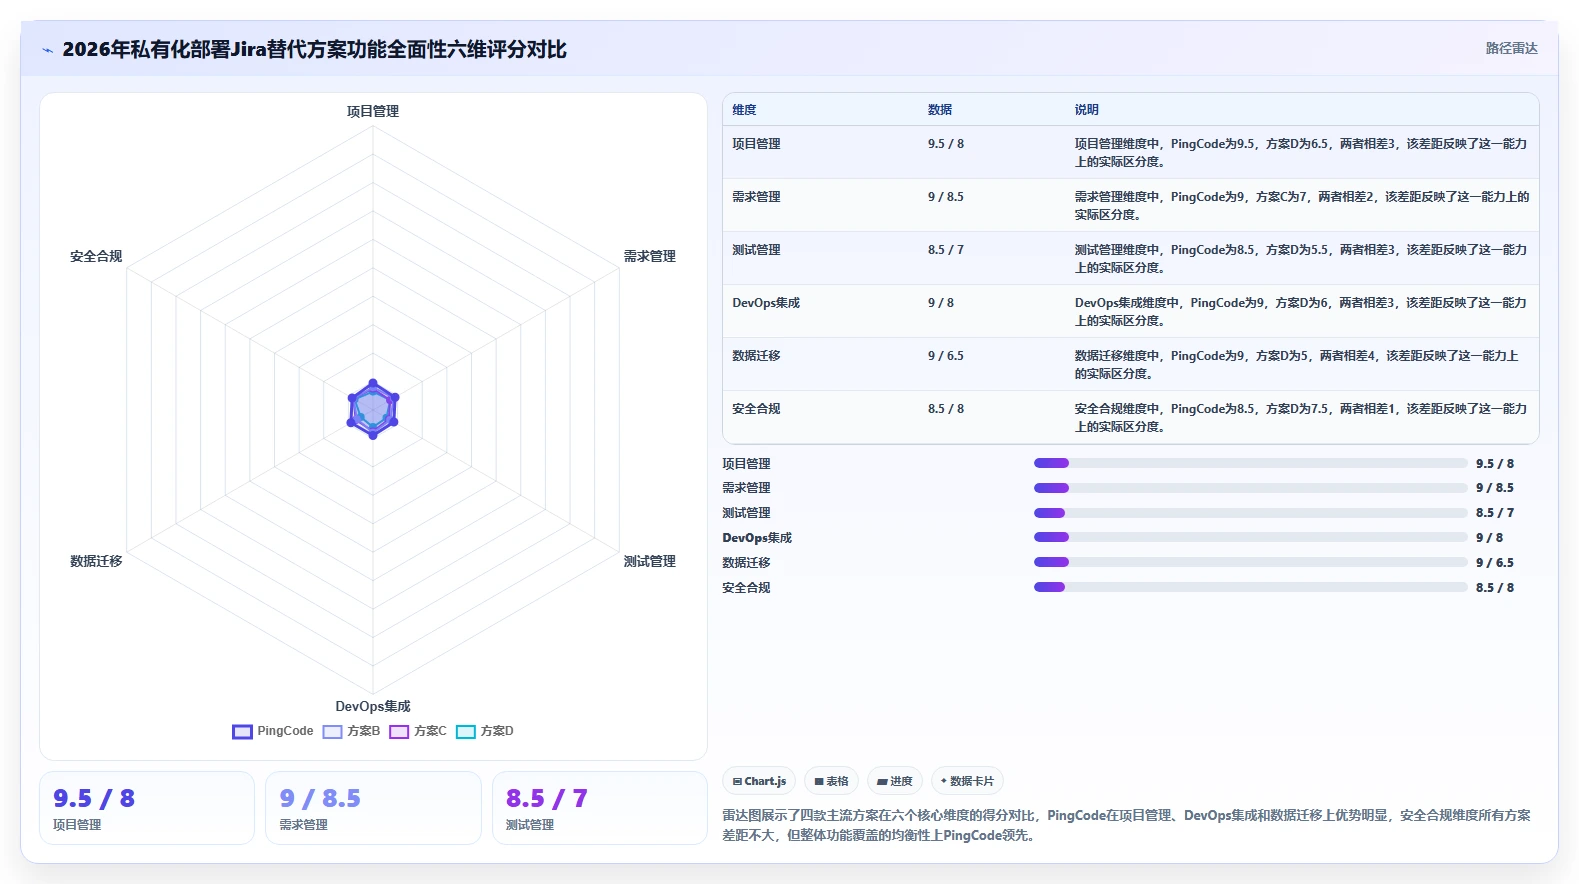This screenshot has height=884, width=1579.
Task: Click the 数据卡片 tag
Action: [x=967, y=781]
